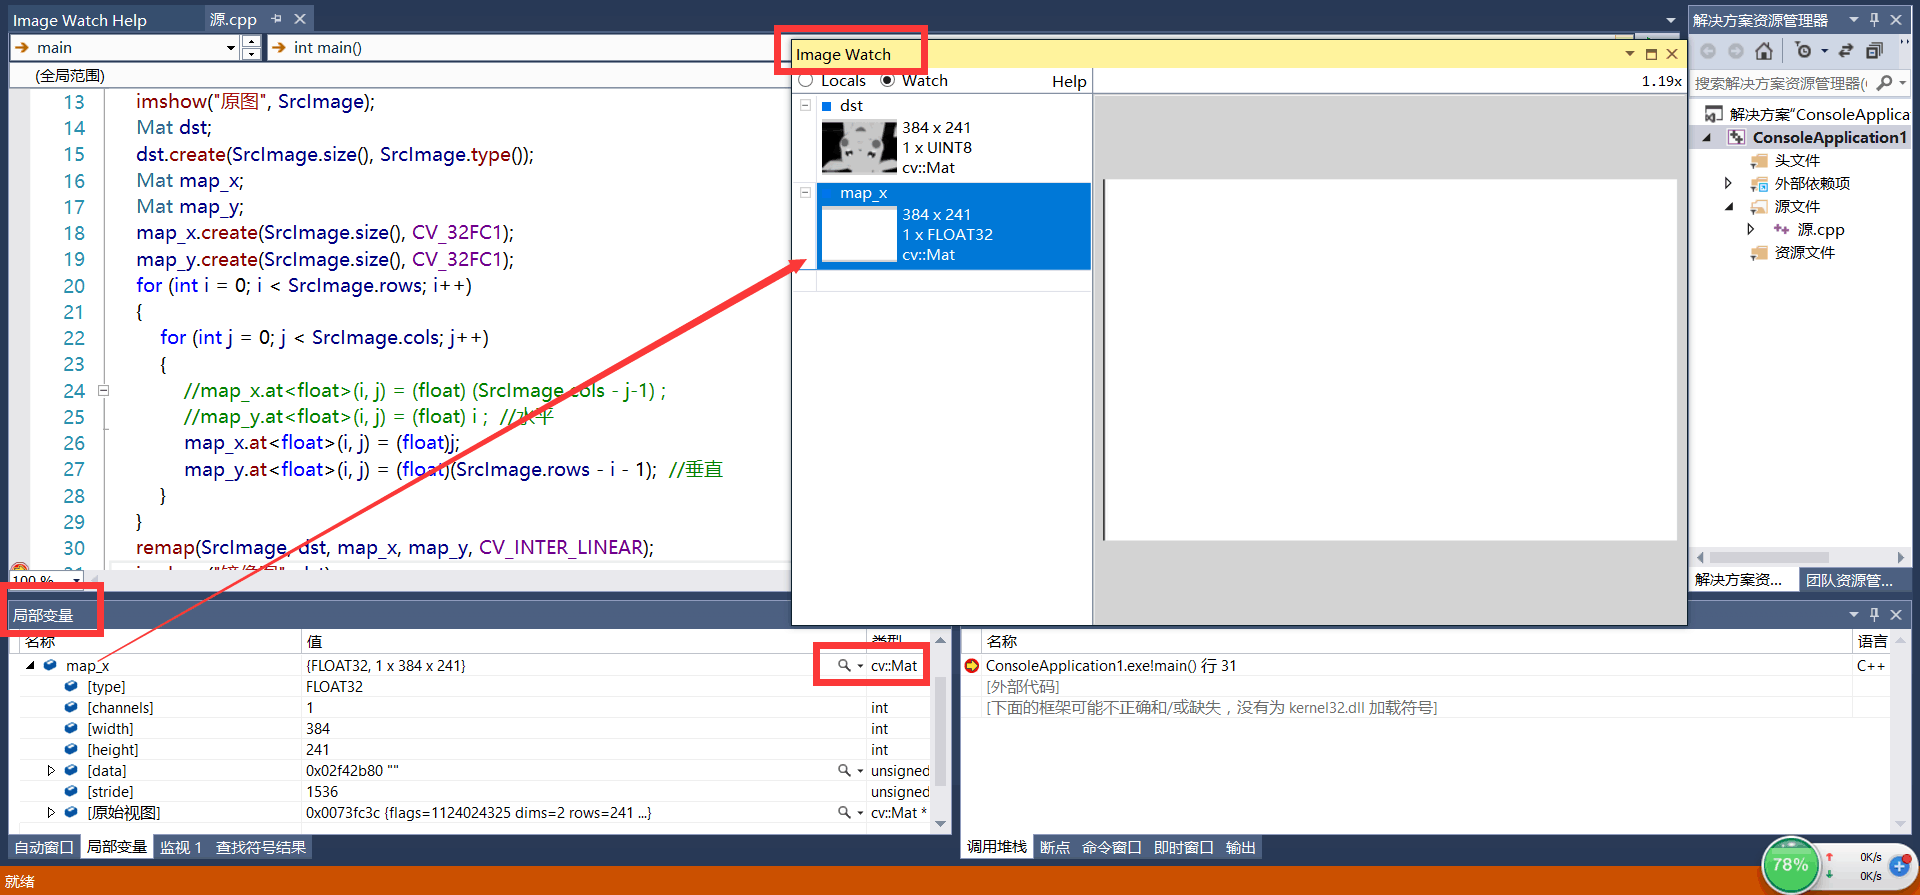Click the 值 column header in locals
Viewport: 1920px width, 895px height.
(x=584, y=641)
